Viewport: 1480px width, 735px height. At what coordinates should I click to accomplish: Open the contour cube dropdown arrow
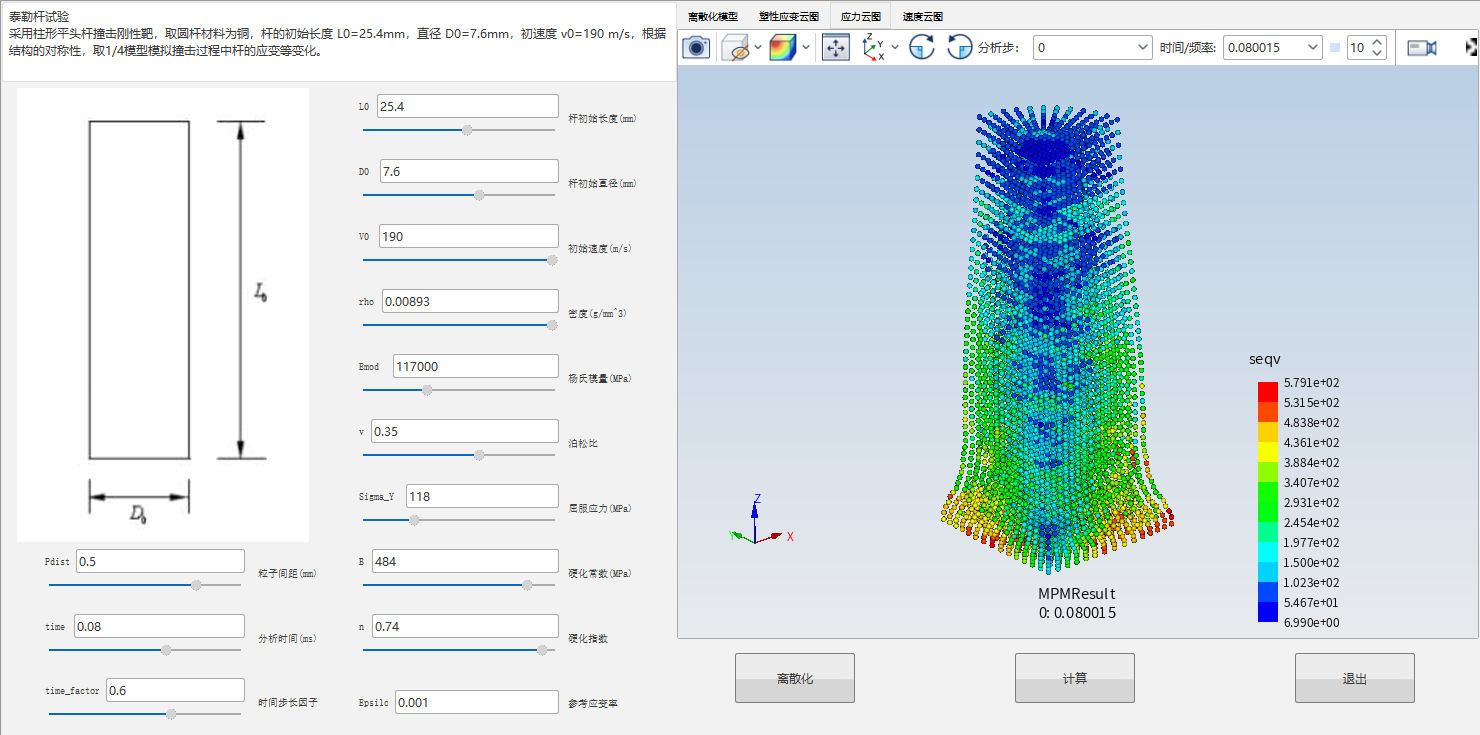click(806, 47)
